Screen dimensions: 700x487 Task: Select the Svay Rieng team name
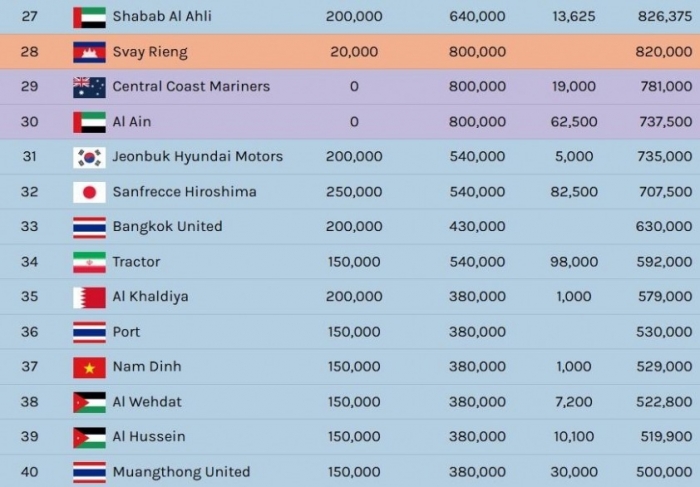click(150, 52)
